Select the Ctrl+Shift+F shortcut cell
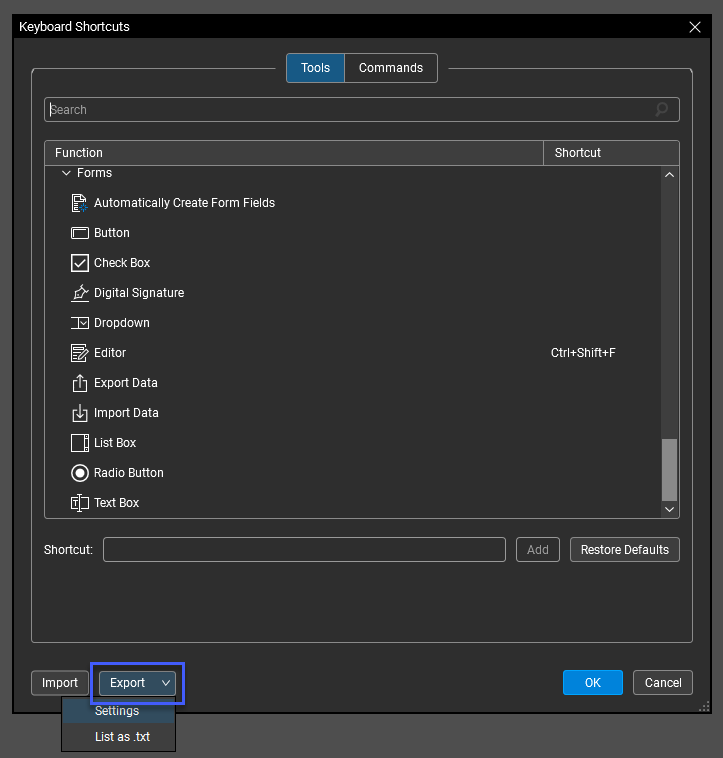 (583, 353)
